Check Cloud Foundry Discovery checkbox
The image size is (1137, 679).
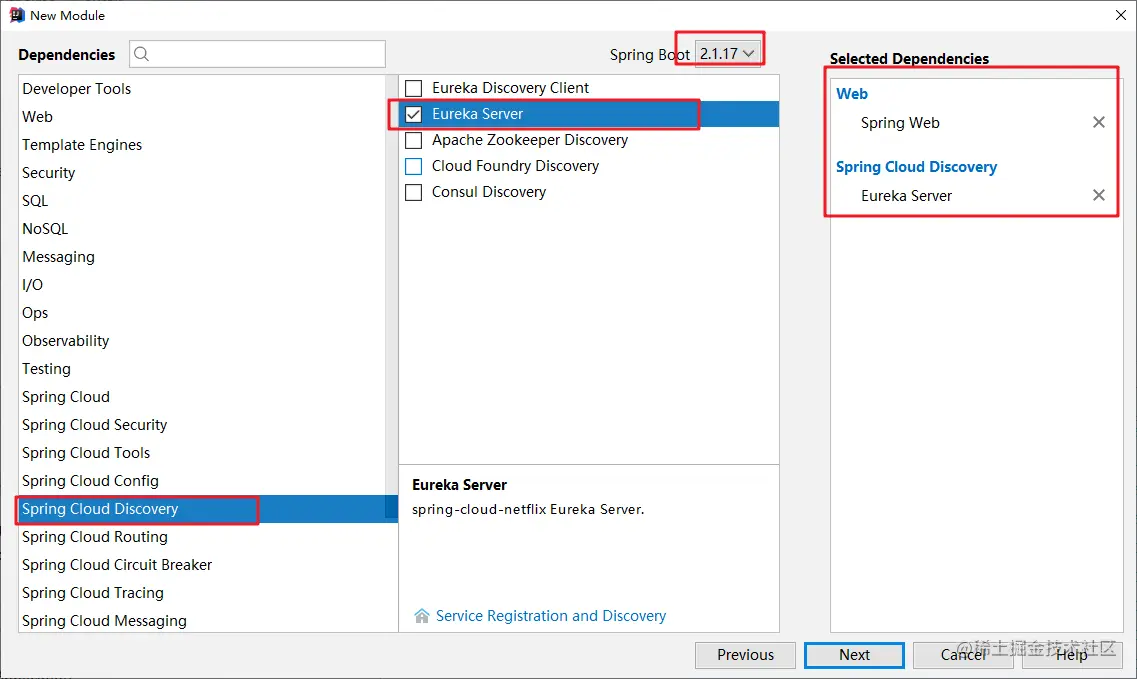coord(413,167)
